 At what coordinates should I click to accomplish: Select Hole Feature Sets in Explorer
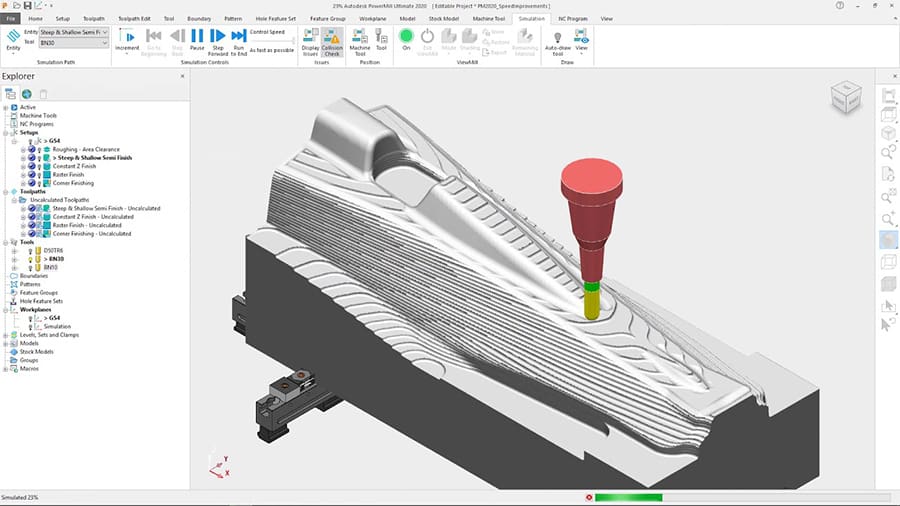click(x=41, y=301)
